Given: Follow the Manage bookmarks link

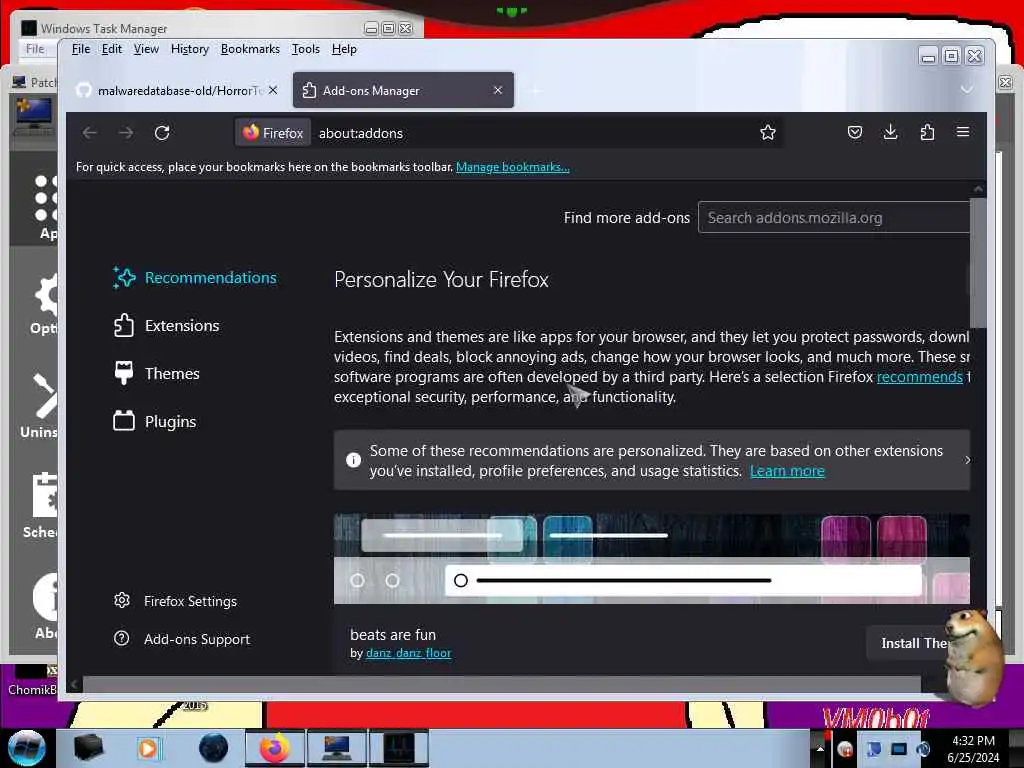Looking at the screenshot, I should click(513, 167).
